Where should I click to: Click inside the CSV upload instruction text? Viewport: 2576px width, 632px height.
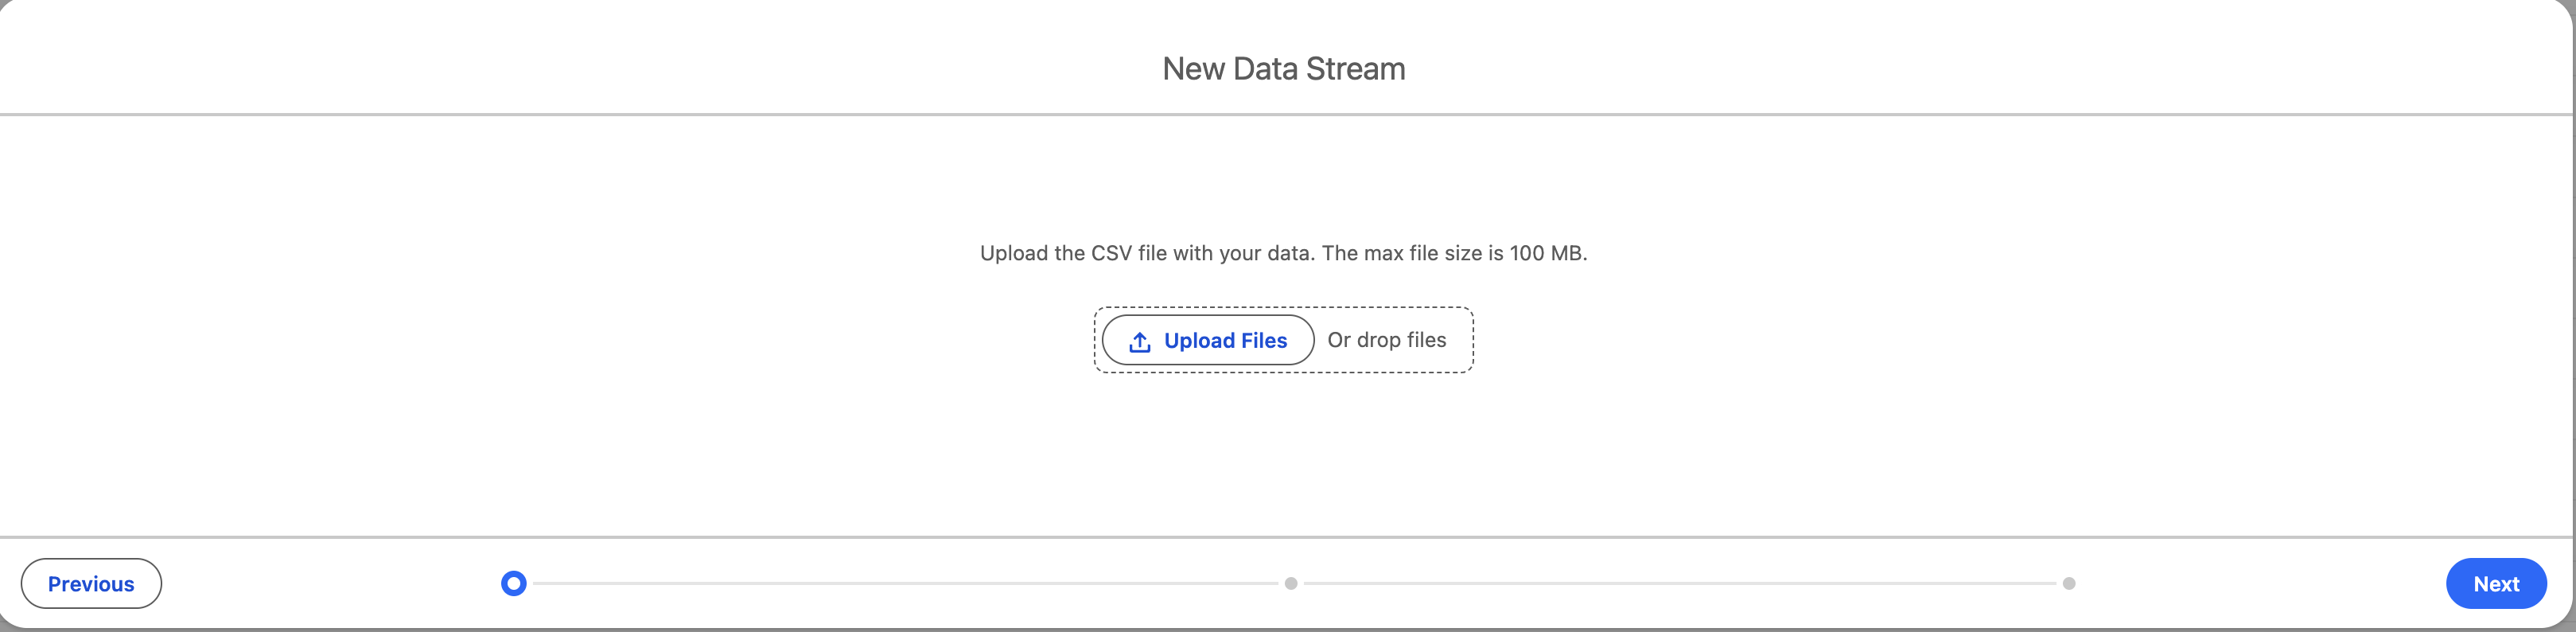(x=1283, y=252)
